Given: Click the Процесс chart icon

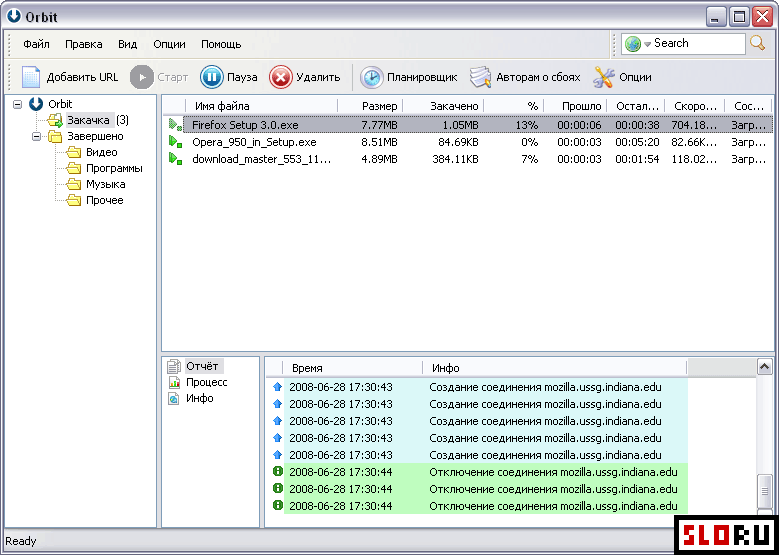Looking at the screenshot, I should 174,383.
